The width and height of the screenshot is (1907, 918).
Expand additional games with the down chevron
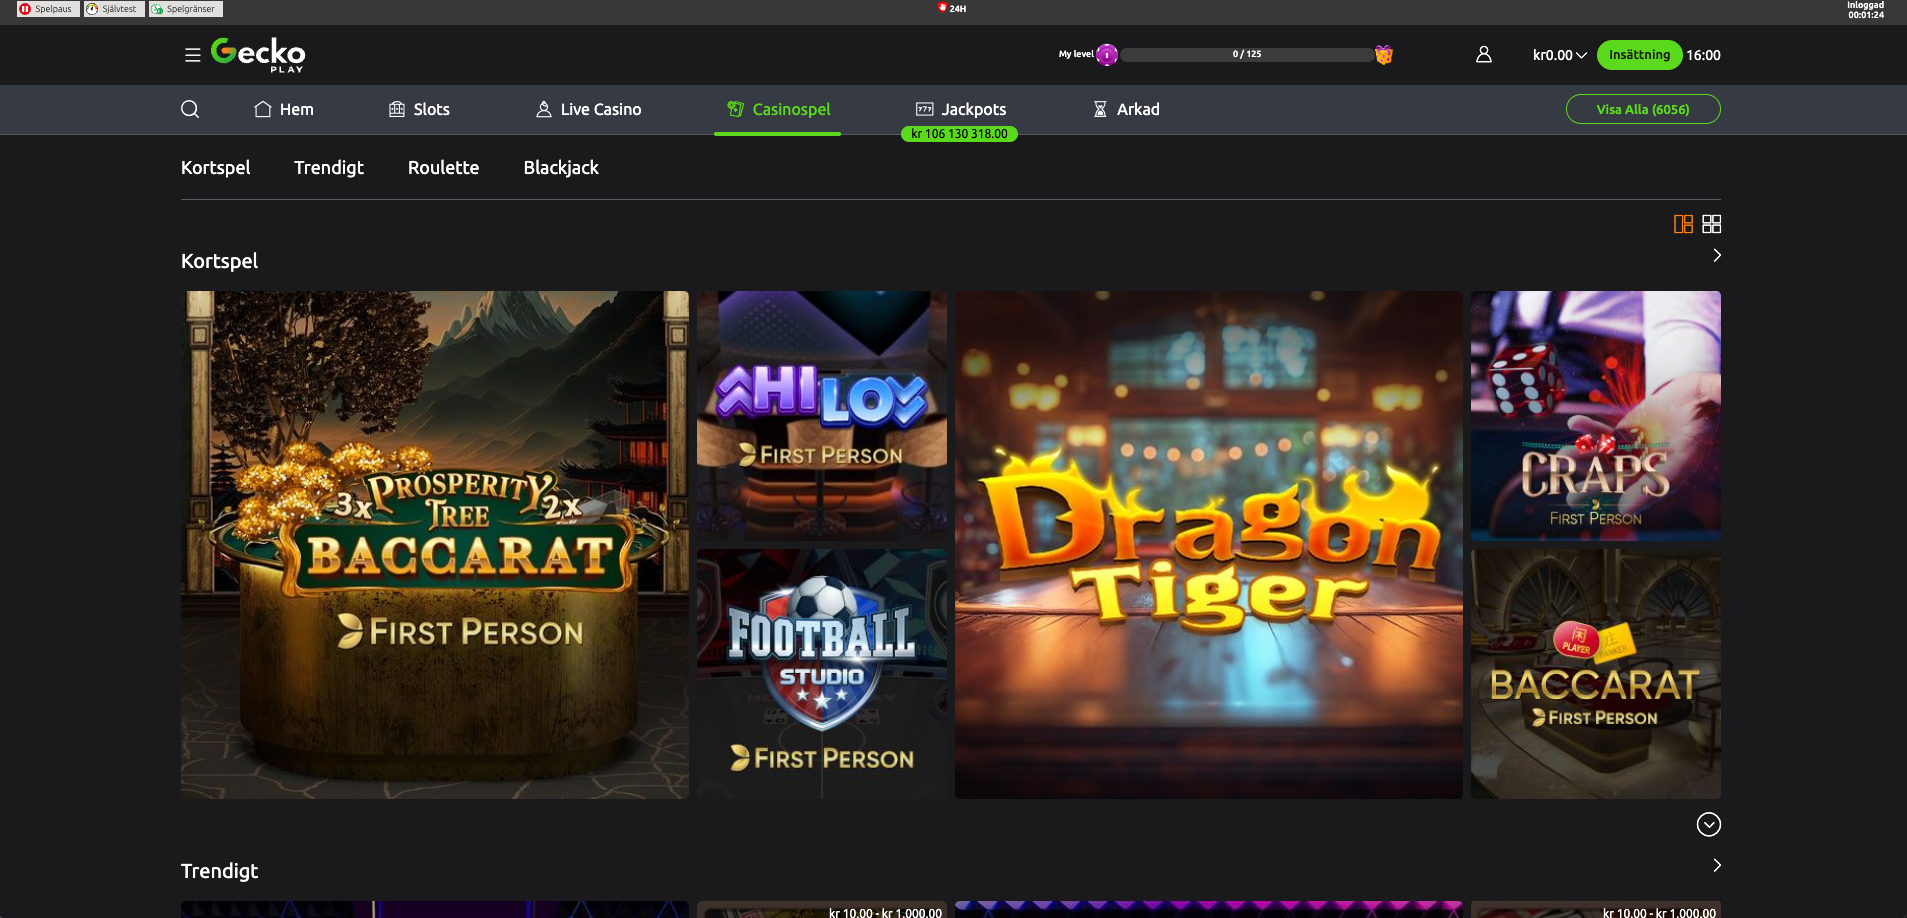point(1710,824)
